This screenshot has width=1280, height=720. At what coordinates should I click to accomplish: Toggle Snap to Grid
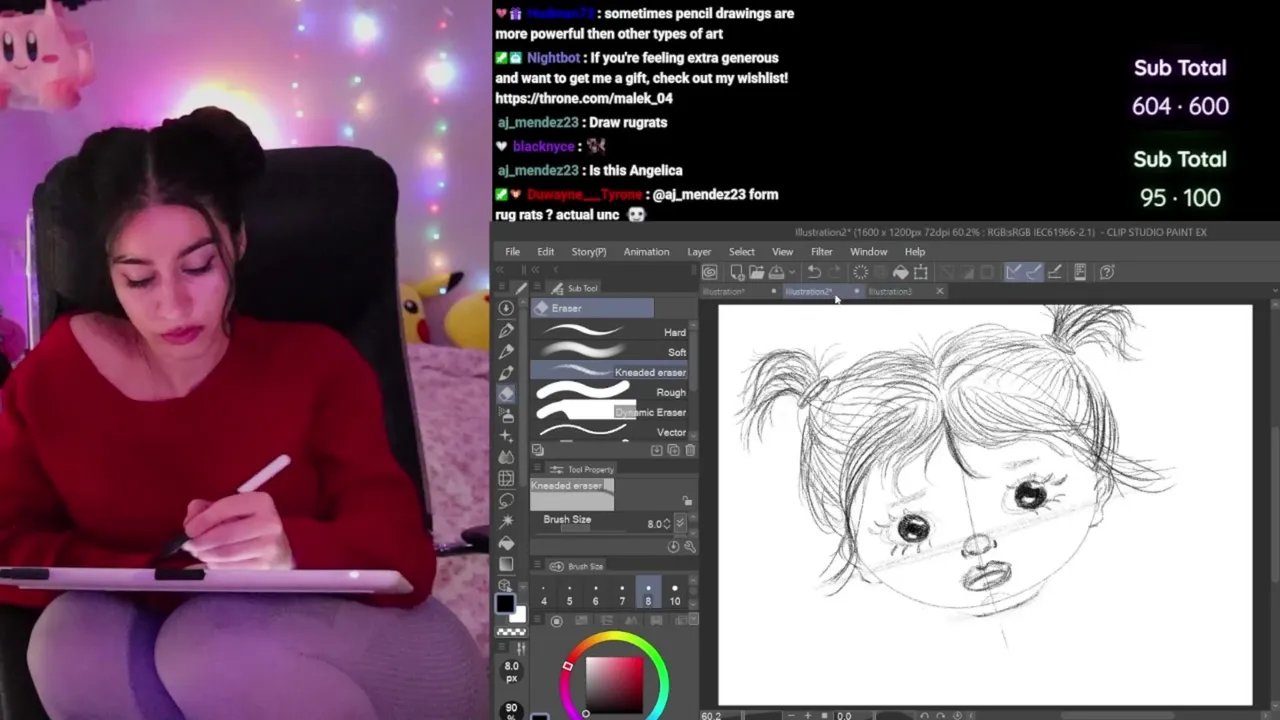pyautogui.click(x=1054, y=272)
